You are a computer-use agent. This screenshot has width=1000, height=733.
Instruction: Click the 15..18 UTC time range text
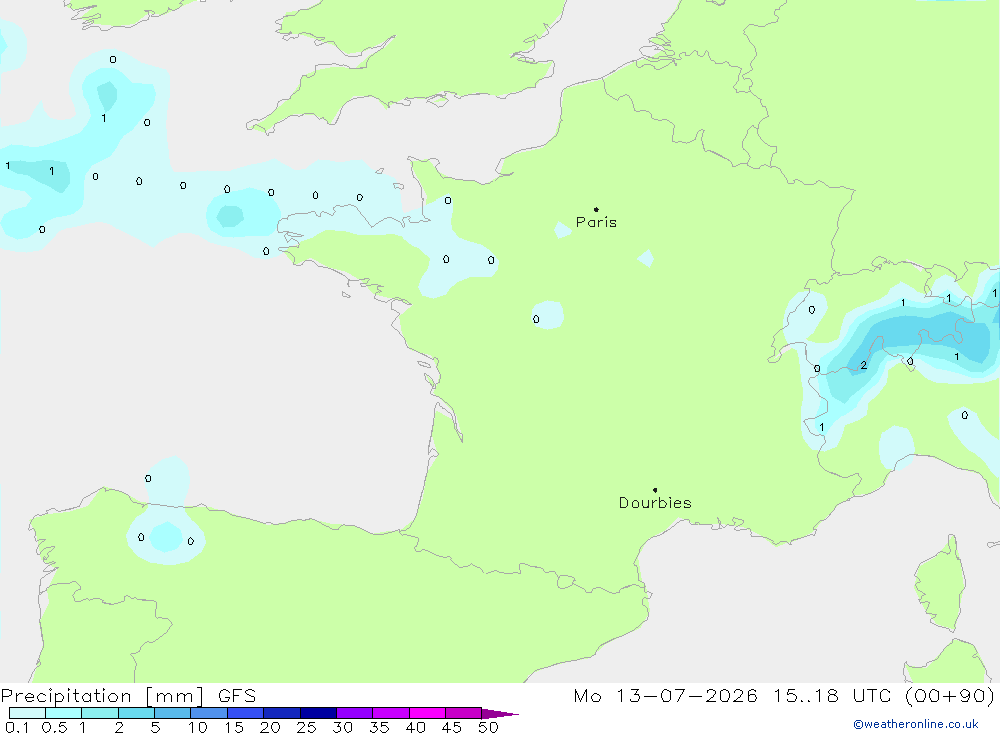point(831,695)
